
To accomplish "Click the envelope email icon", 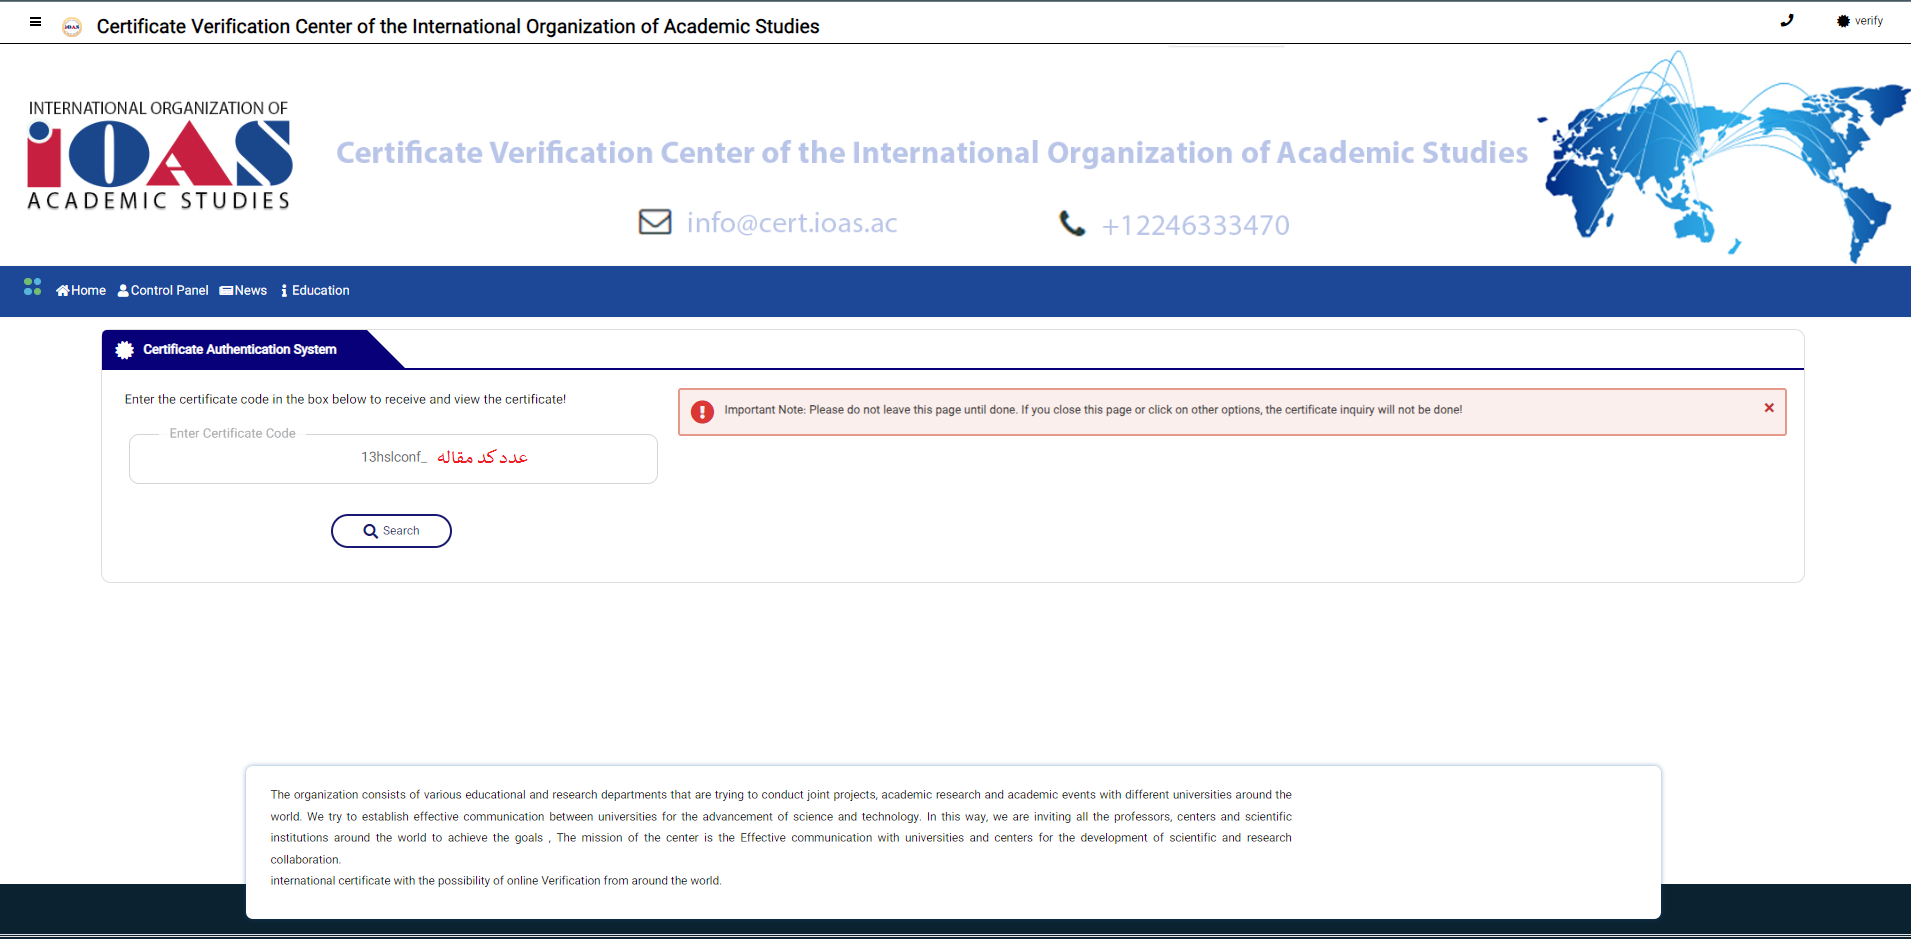I will tap(655, 222).
